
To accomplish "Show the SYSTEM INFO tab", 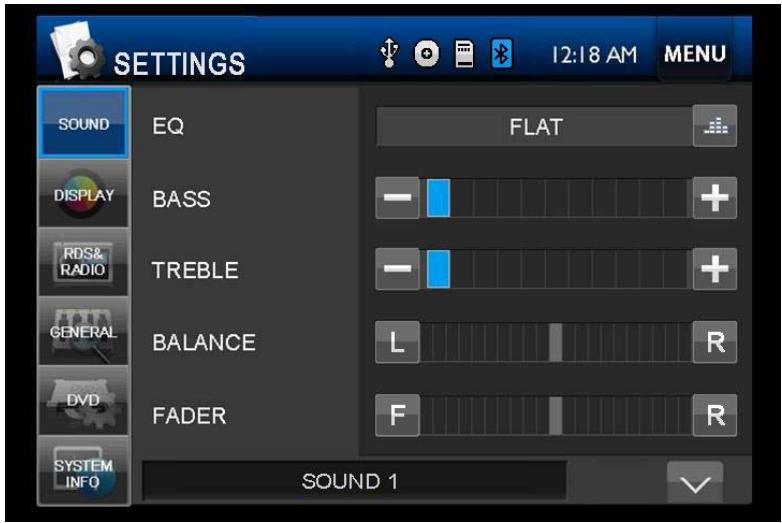I will tap(84, 470).
